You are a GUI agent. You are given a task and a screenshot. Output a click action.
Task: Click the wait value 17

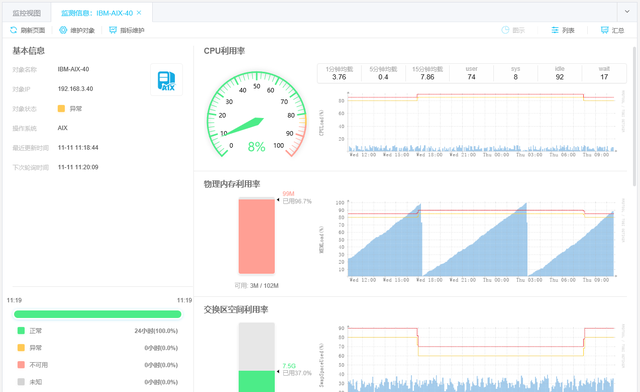click(604, 77)
